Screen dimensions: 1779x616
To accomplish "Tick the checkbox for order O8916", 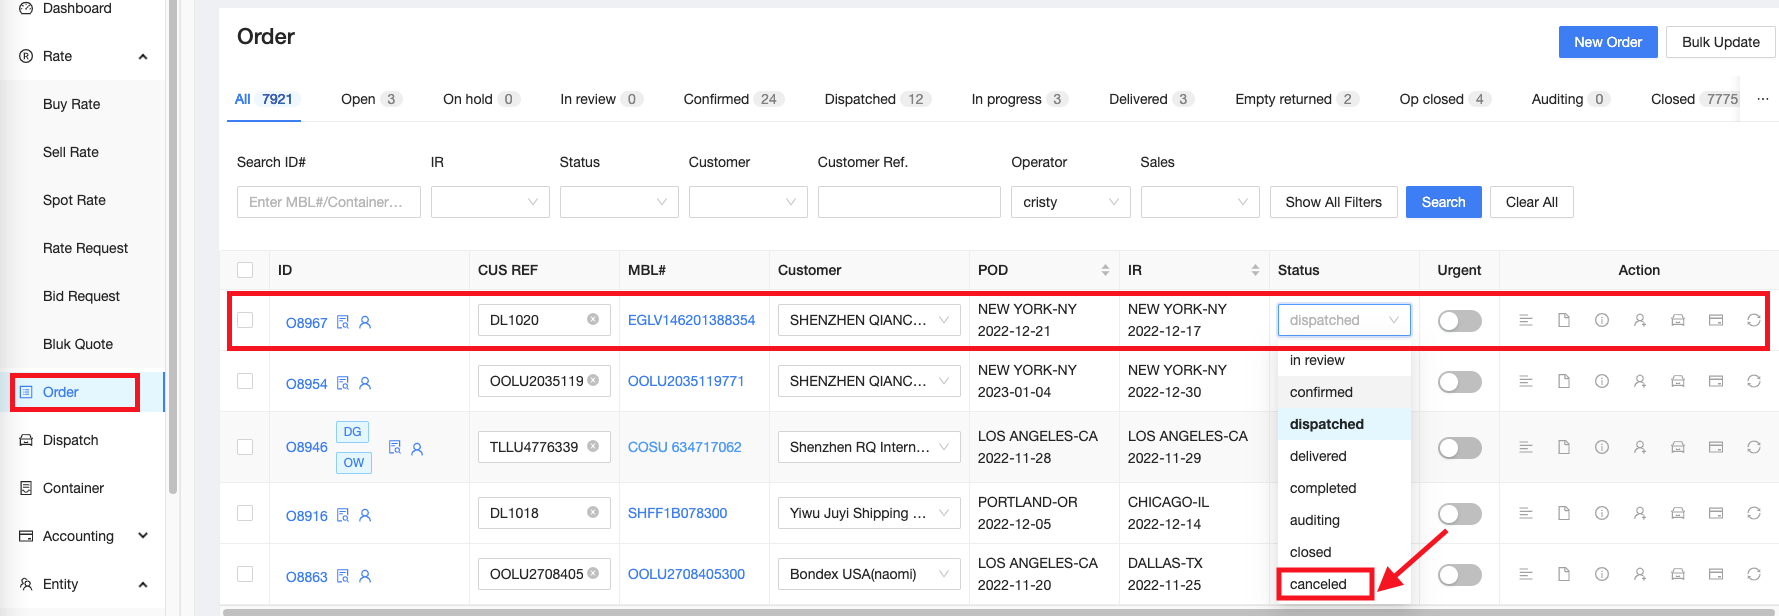I will tap(245, 514).
